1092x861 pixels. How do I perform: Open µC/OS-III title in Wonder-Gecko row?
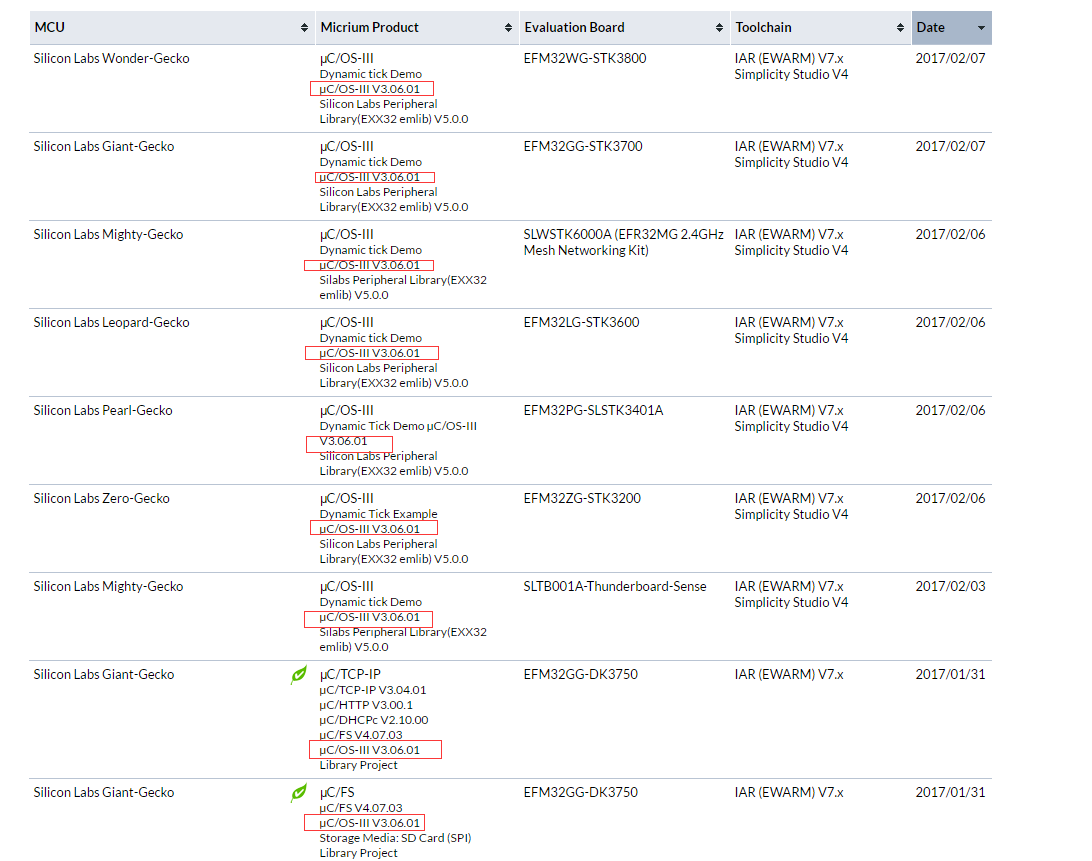[x=347, y=59]
